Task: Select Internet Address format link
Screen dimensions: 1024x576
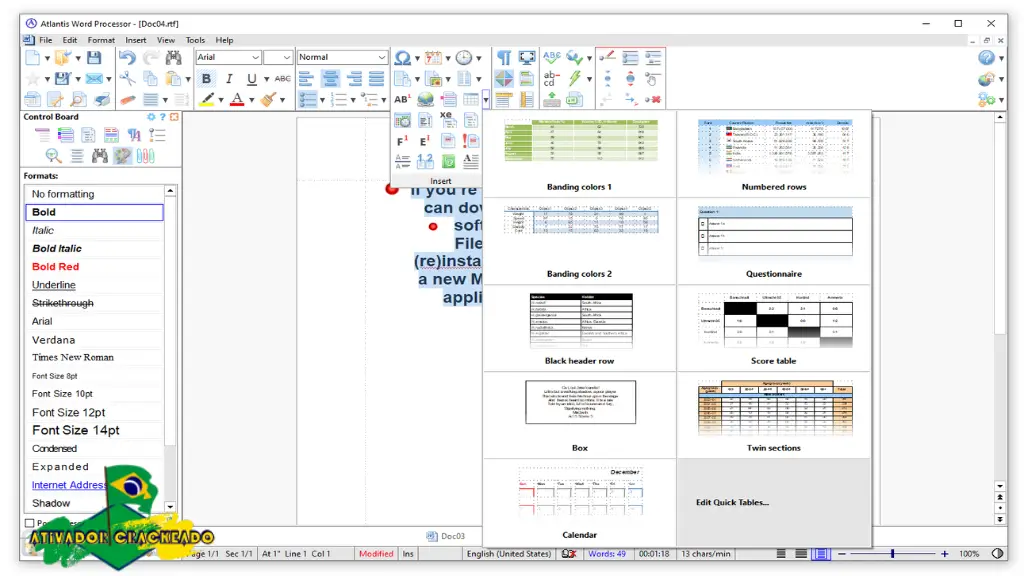Action: point(69,485)
